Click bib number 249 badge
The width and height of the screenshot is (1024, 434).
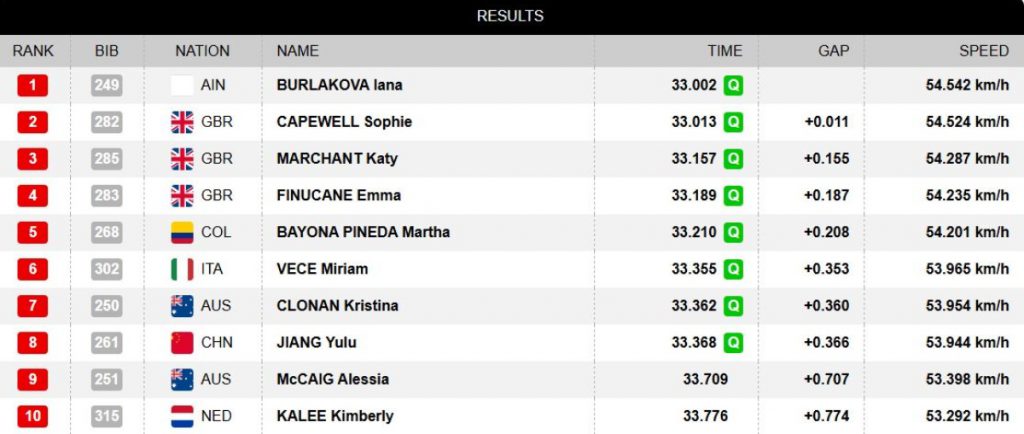(106, 85)
